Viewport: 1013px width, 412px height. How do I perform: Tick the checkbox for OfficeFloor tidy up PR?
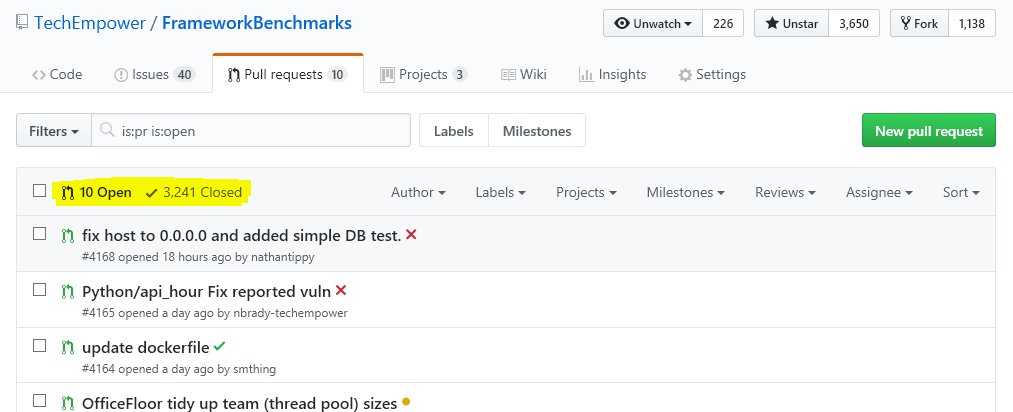pyautogui.click(x=39, y=401)
